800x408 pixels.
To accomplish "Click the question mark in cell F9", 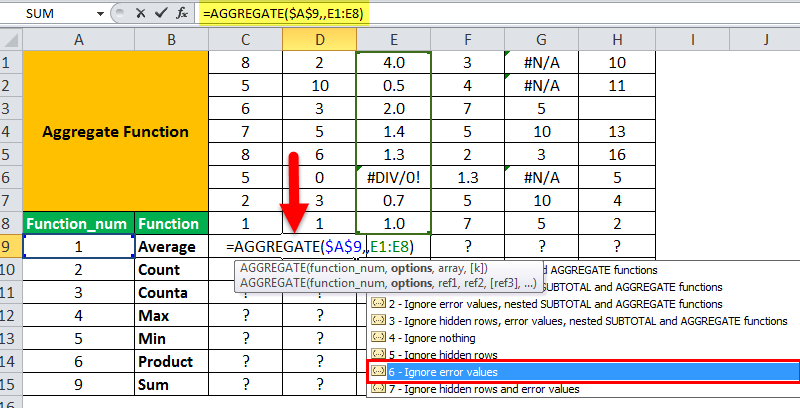I will point(467,246).
